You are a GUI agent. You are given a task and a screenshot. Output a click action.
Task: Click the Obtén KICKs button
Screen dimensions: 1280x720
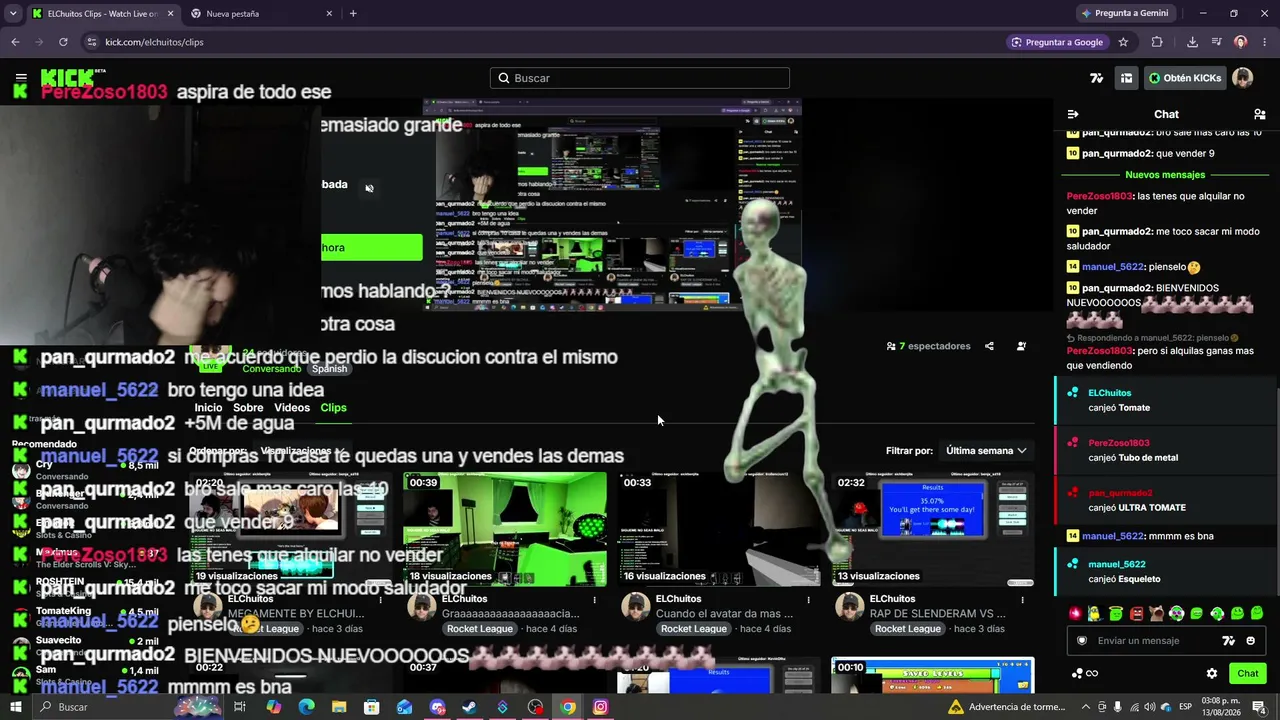coord(1184,78)
